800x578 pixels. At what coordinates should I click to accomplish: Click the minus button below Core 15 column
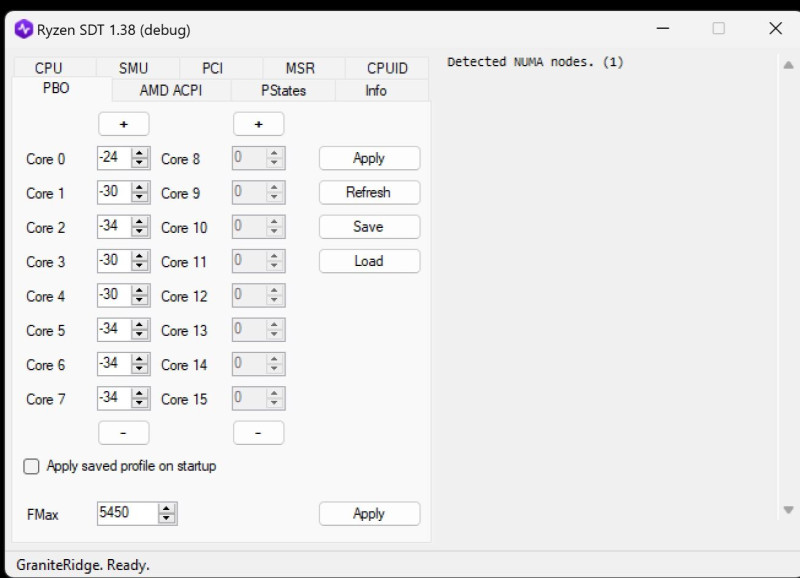tap(259, 433)
